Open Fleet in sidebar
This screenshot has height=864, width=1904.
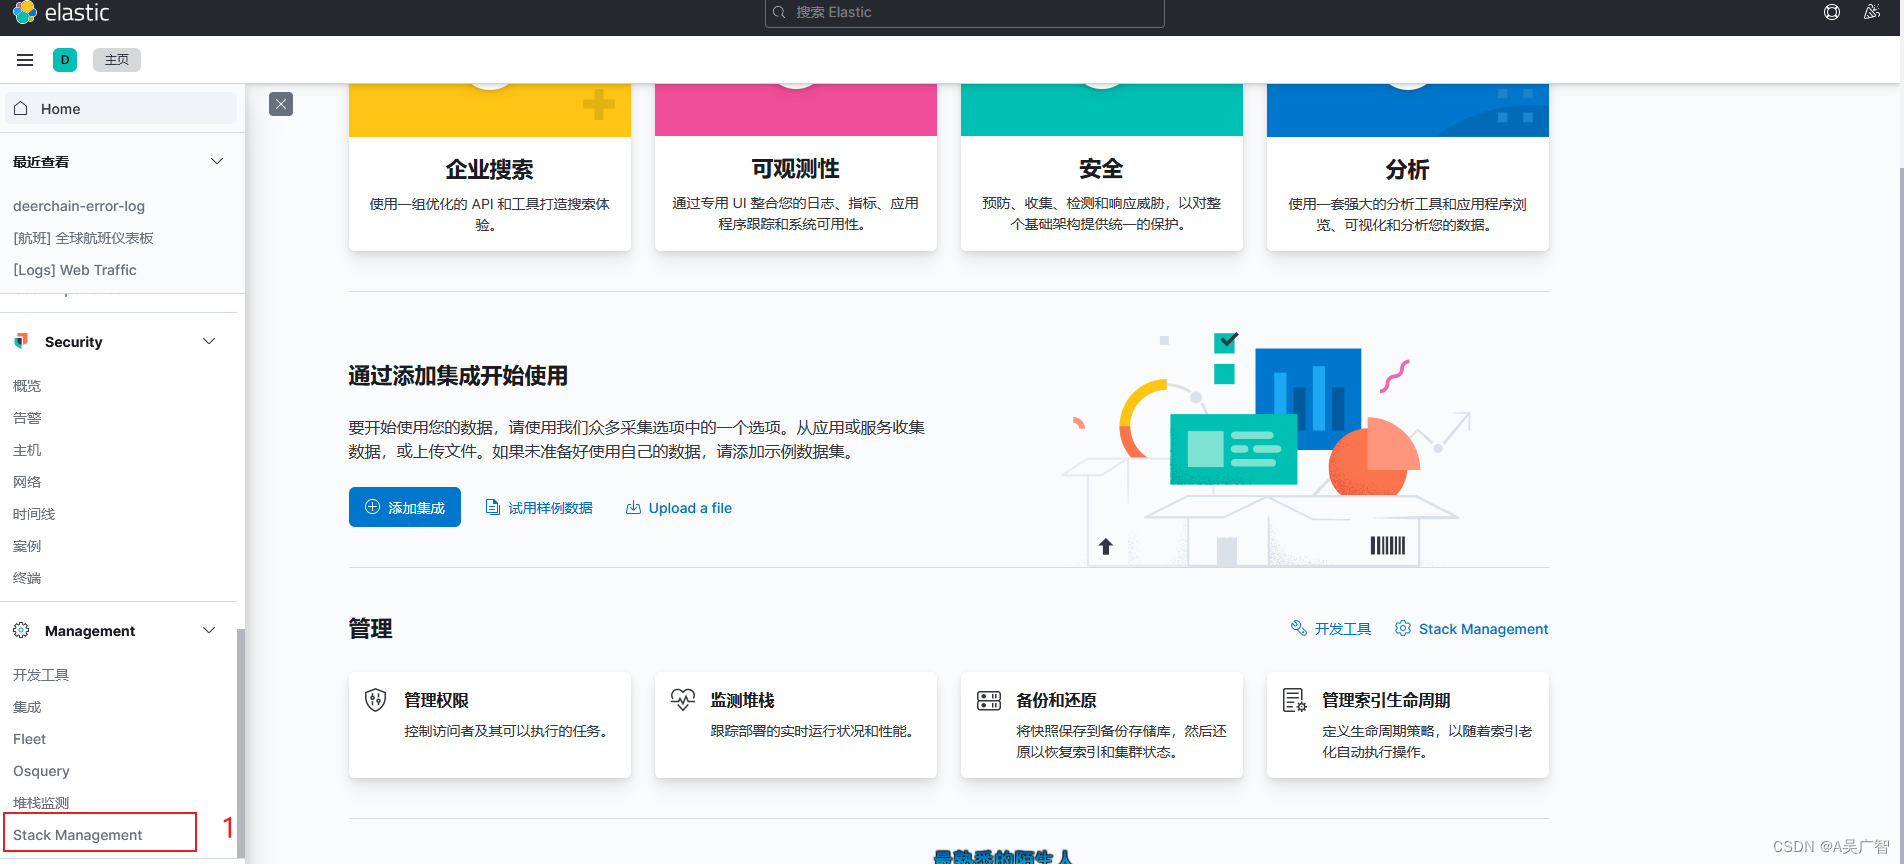tap(29, 739)
